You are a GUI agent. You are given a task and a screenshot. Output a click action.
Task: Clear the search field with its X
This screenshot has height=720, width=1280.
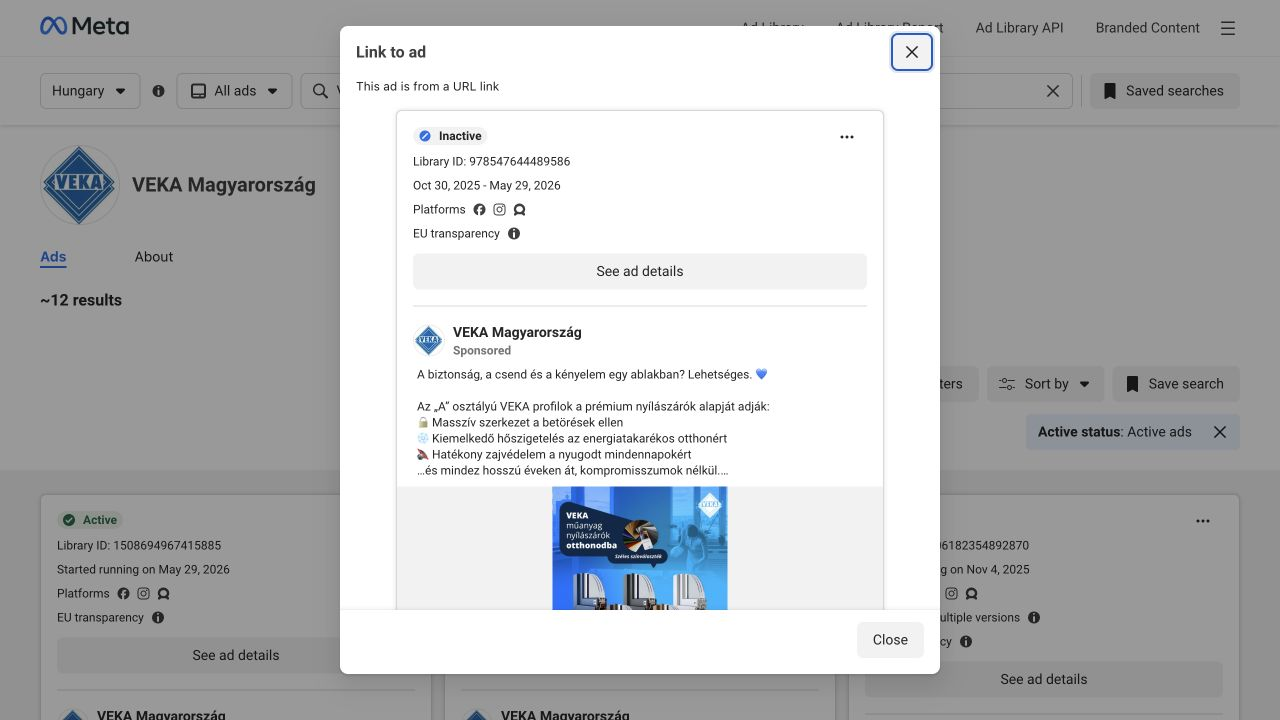click(x=1053, y=91)
